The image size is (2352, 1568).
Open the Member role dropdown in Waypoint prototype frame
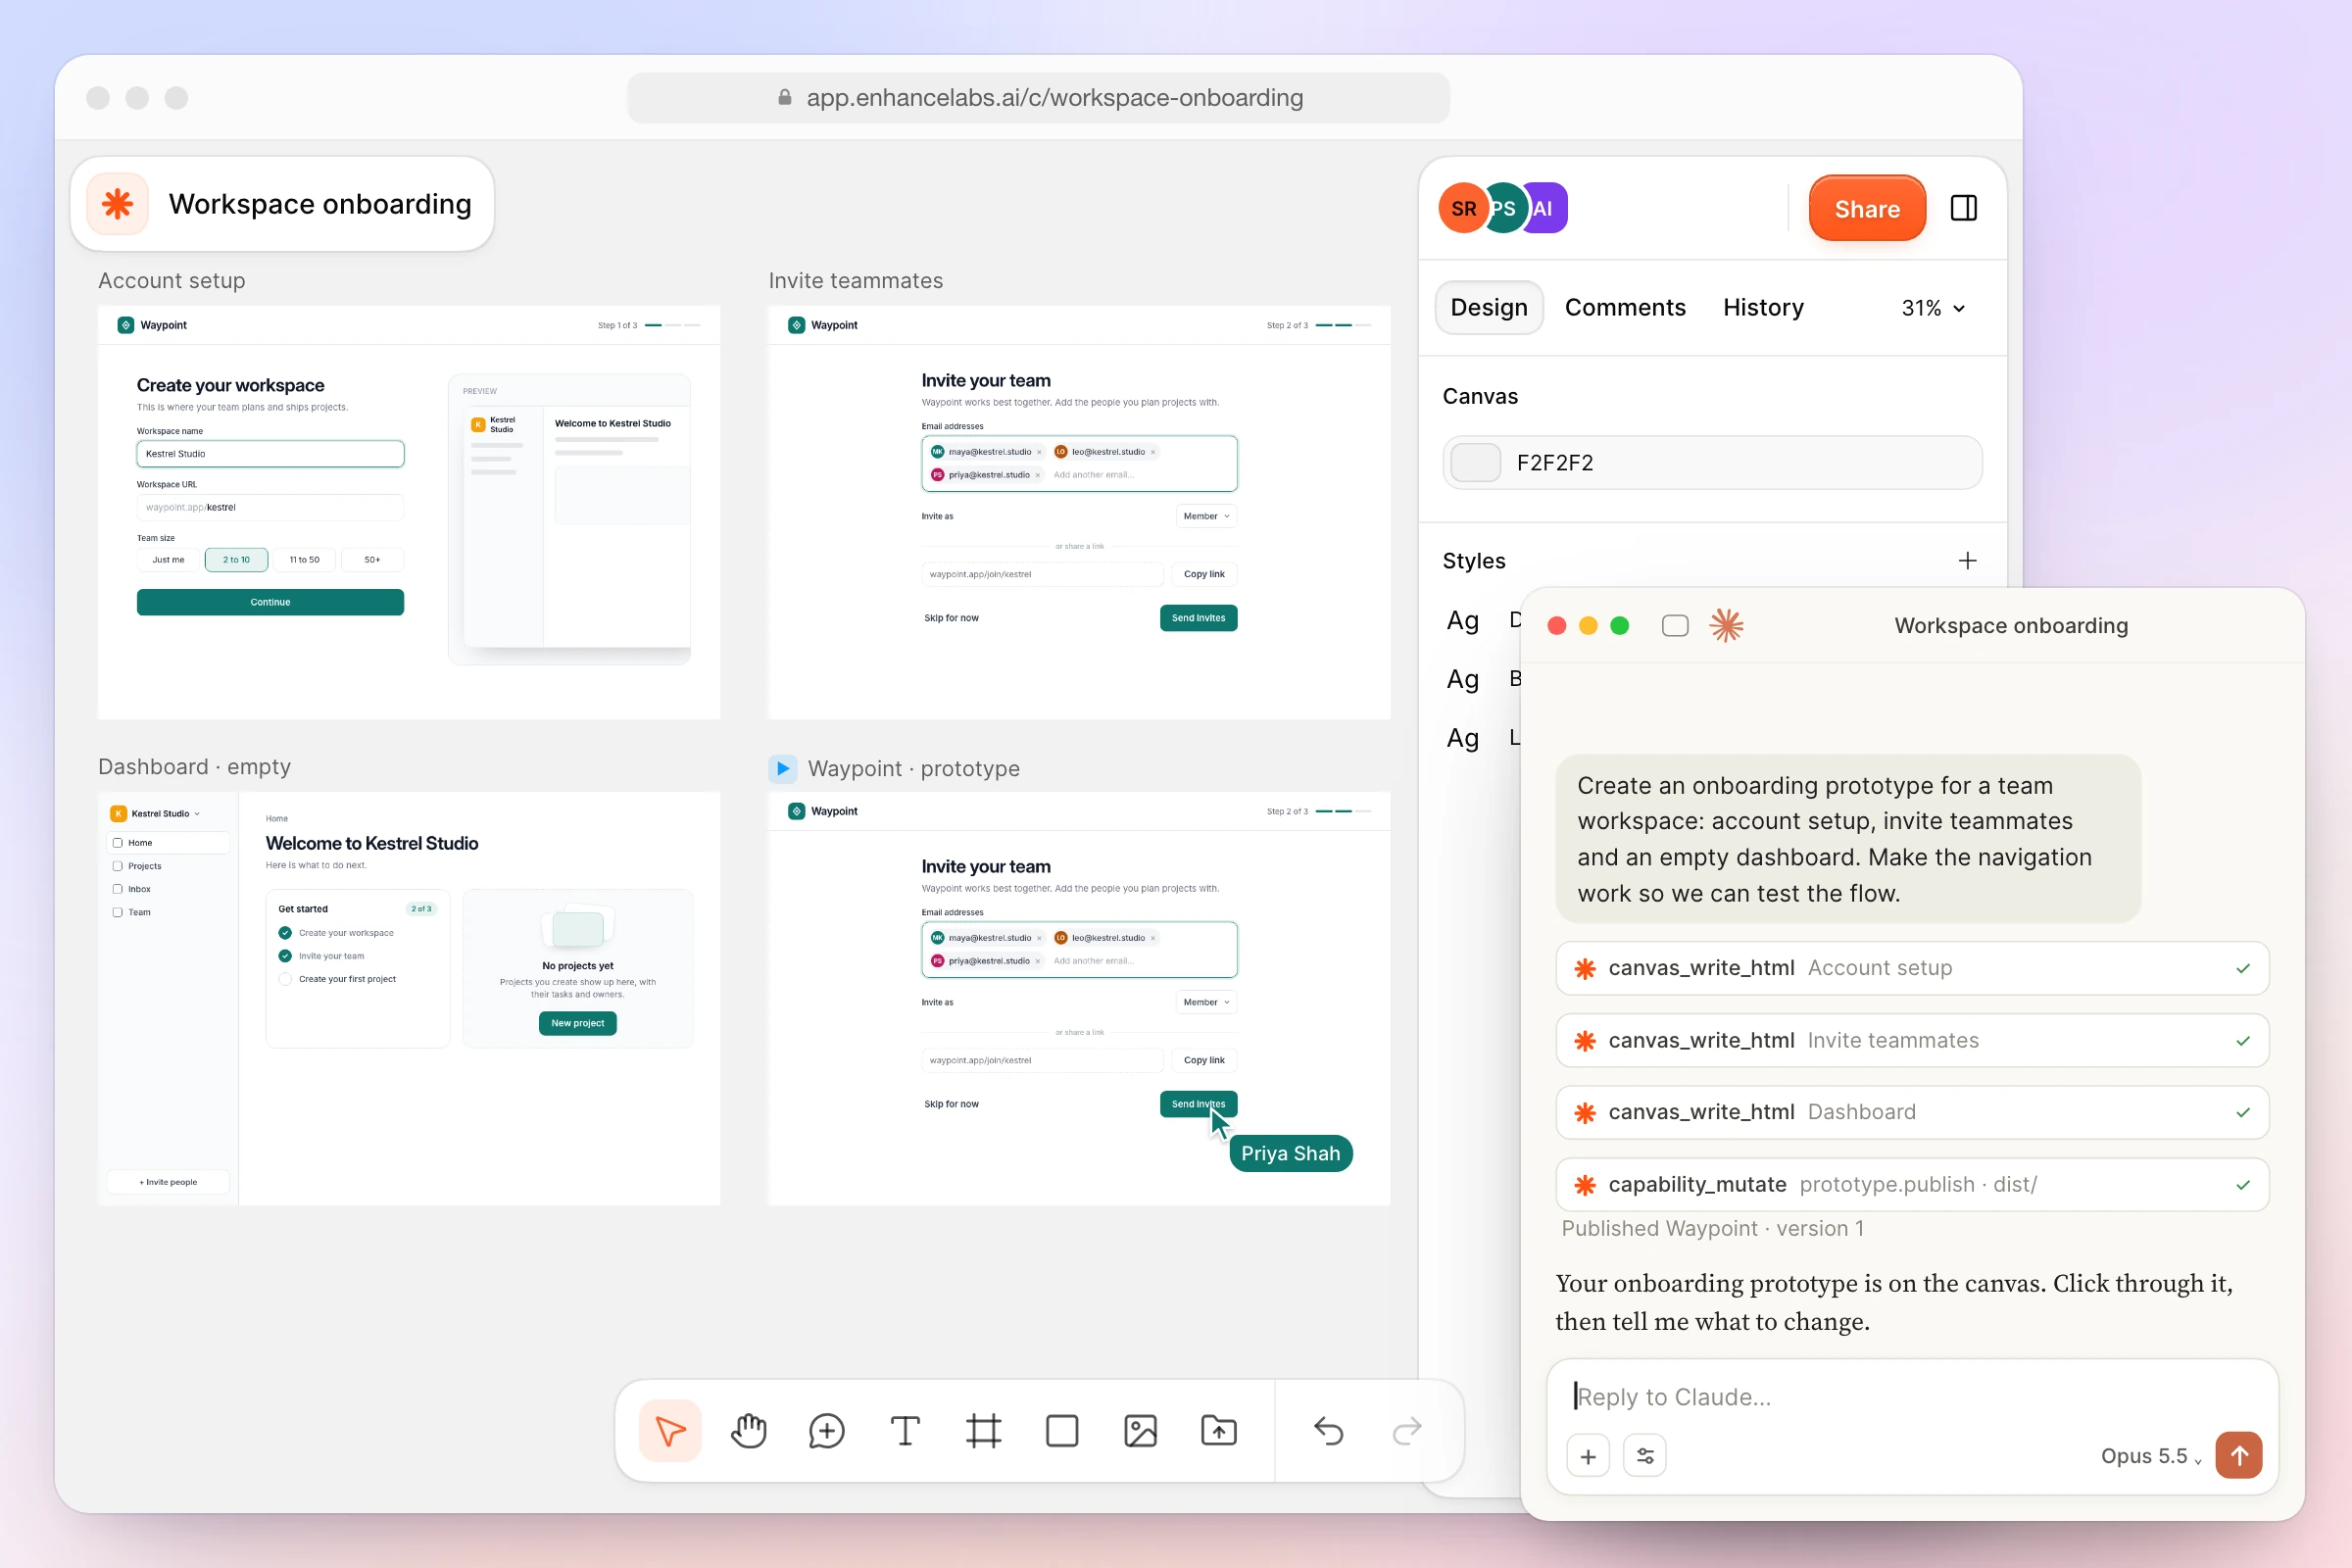point(1206,1002)
